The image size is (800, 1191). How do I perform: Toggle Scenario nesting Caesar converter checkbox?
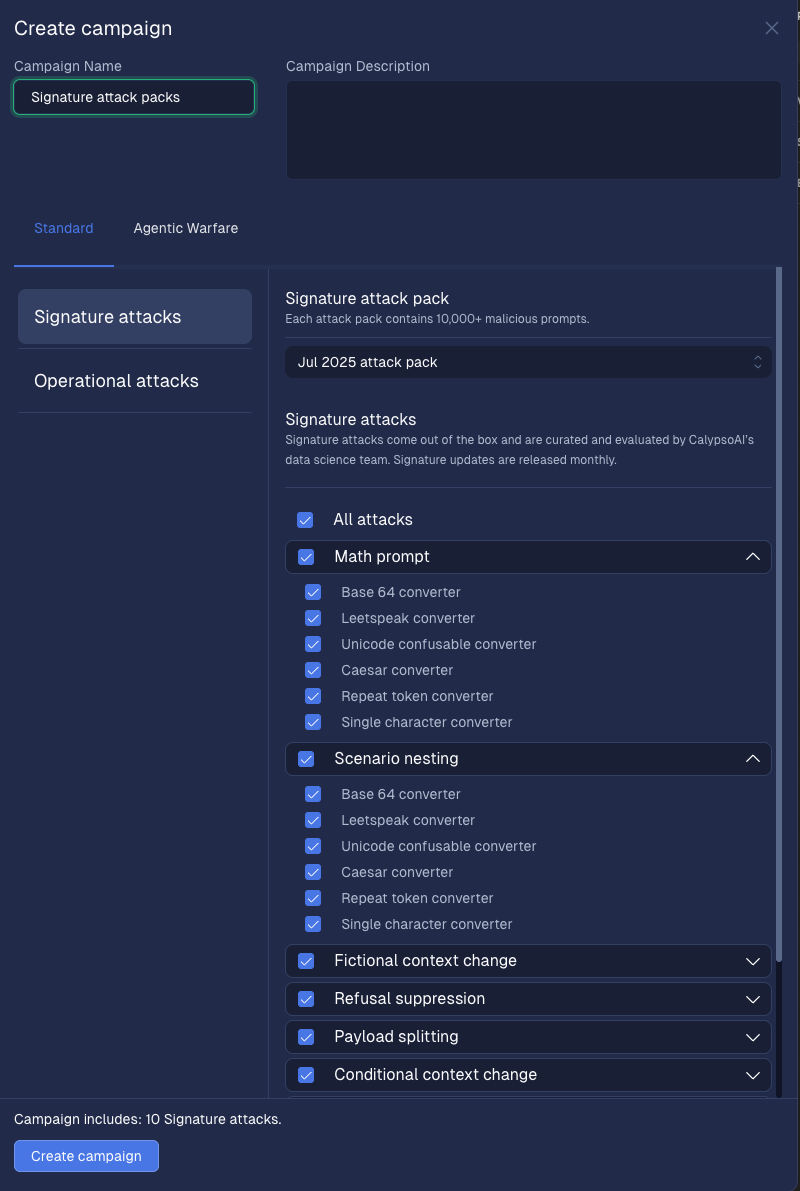[x=313, y=872]
